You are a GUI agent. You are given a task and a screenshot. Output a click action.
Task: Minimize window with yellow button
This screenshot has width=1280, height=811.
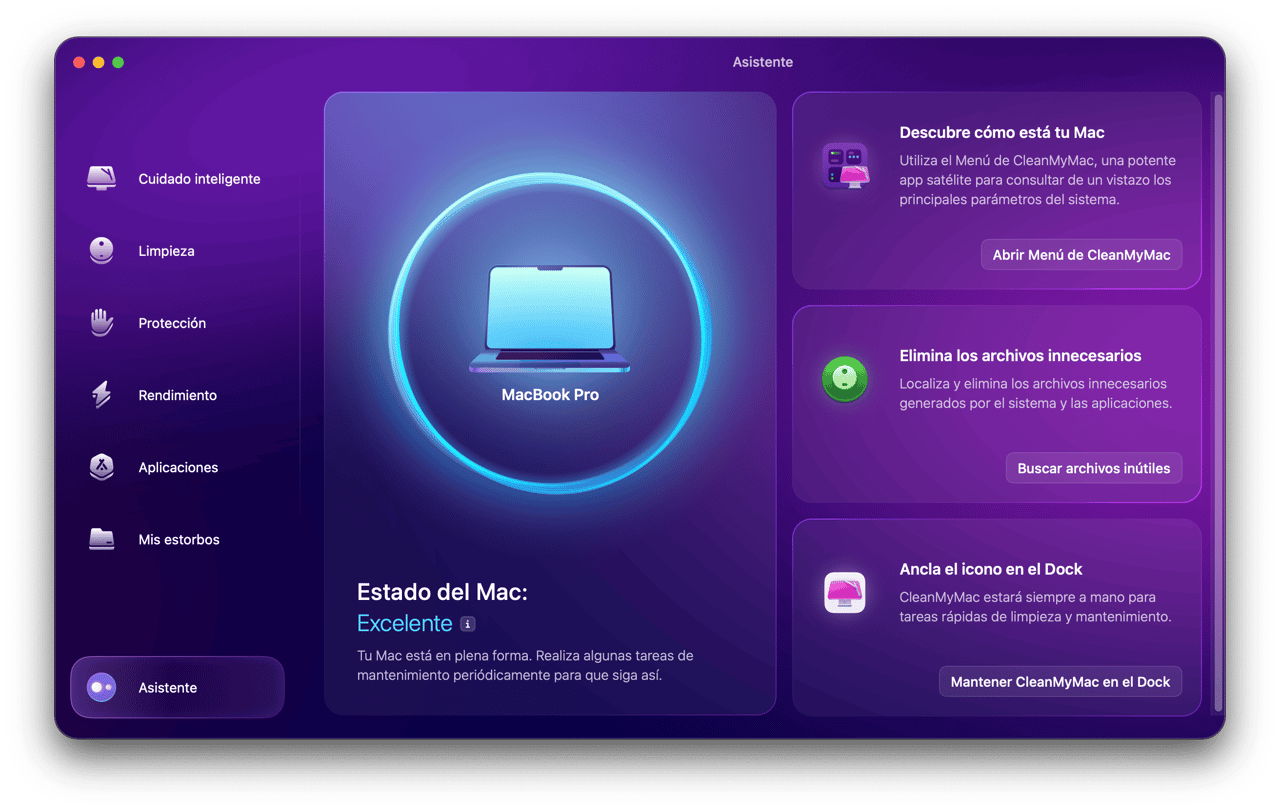98,62
